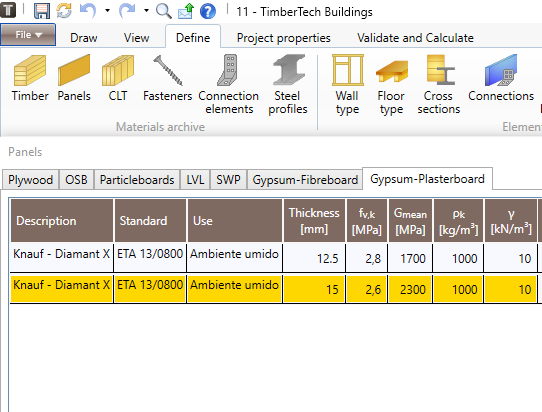Click the ρk 1000 cell in the highlighted row
The width and height of the screenshot is (542, 412).
(458, 289)
